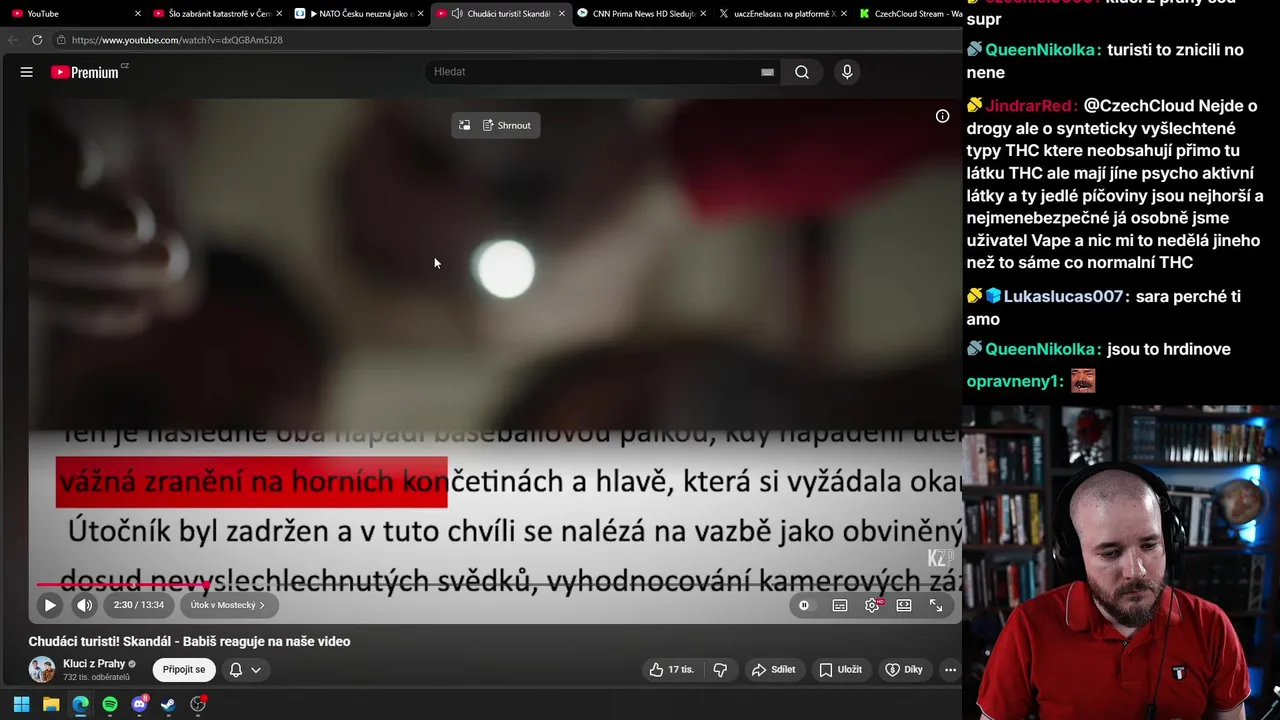Open Spotify from taskbar

(110, 704)
